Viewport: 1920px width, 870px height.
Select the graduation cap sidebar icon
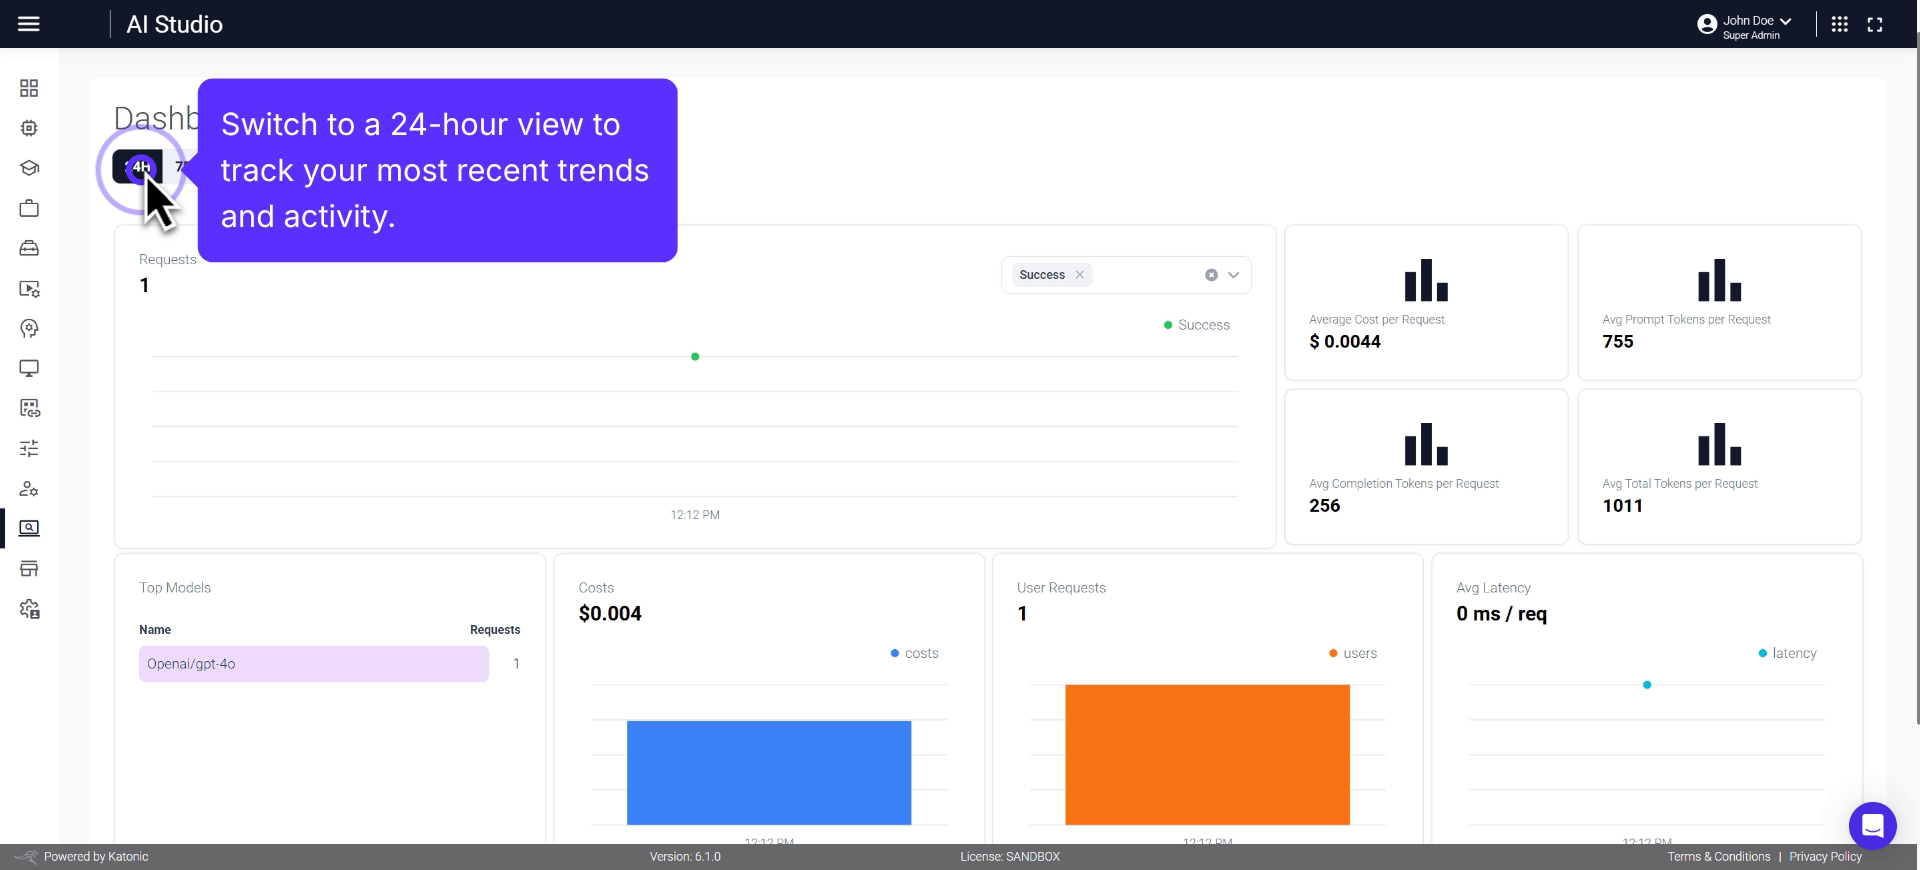(29, 169)
